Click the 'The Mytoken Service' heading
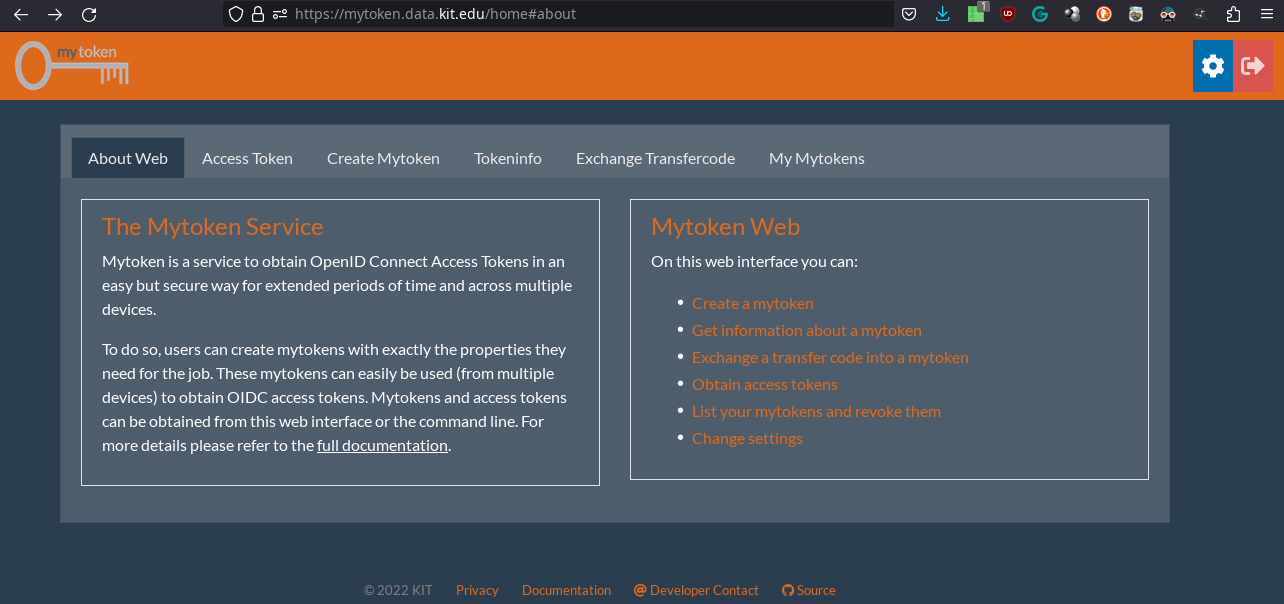The image size is (1284, 604). point(213,227)
